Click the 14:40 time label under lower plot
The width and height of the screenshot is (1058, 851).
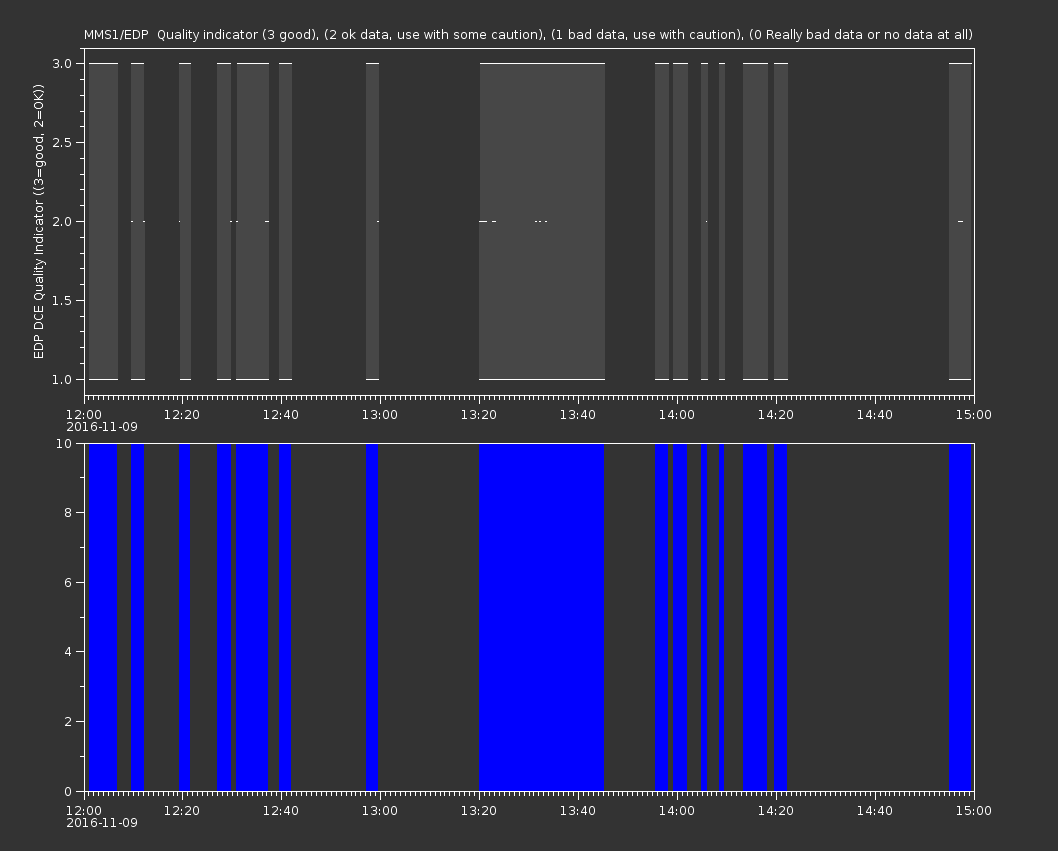click(874, 811)
